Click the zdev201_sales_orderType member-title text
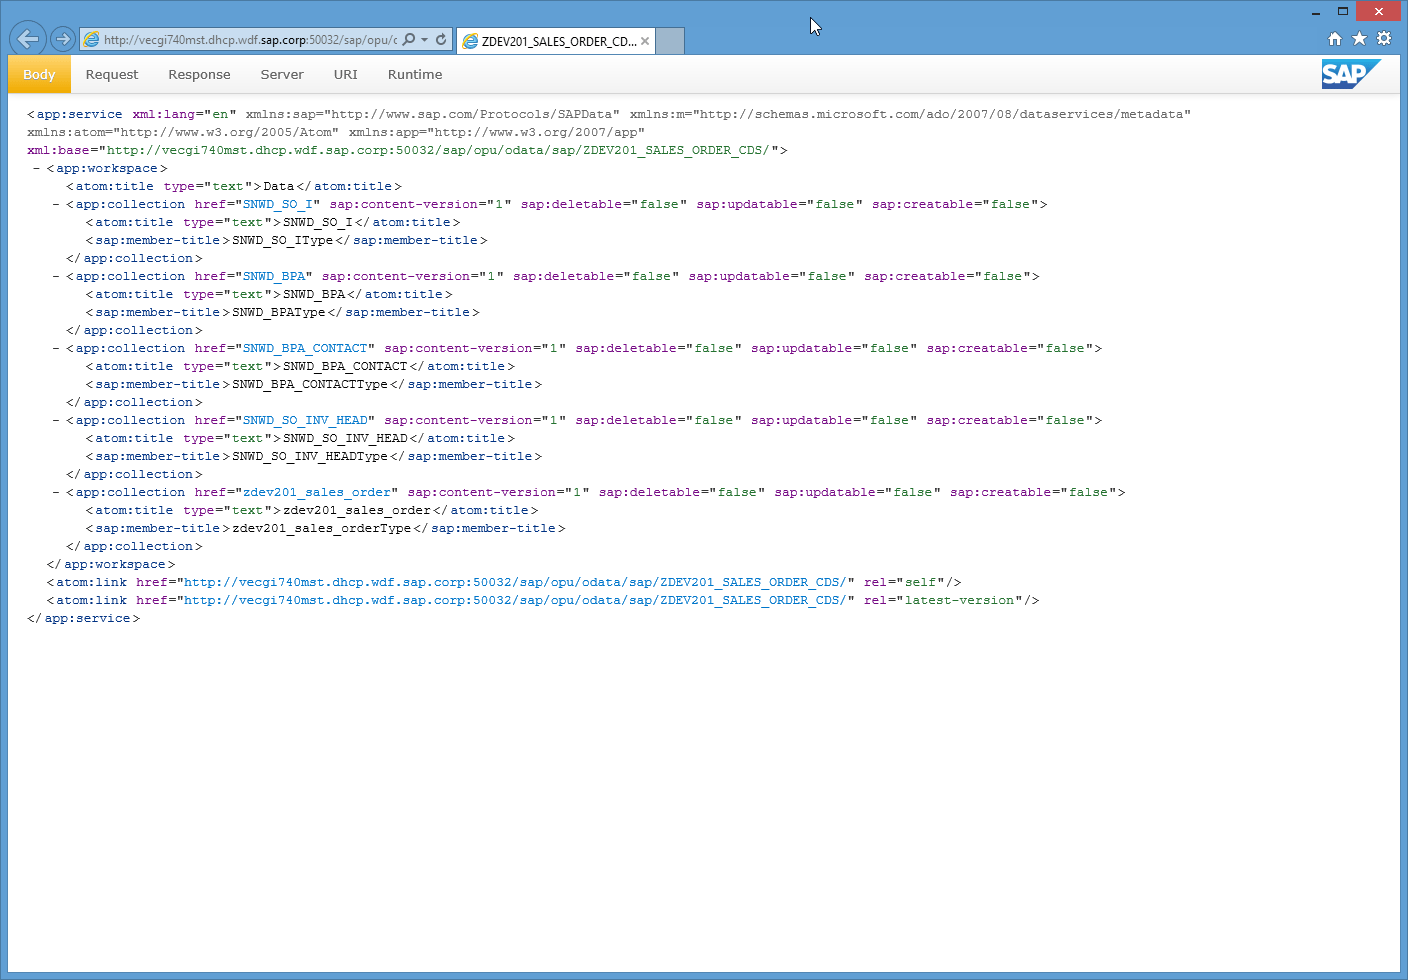The image size is (1408, 980). point(322,528)
